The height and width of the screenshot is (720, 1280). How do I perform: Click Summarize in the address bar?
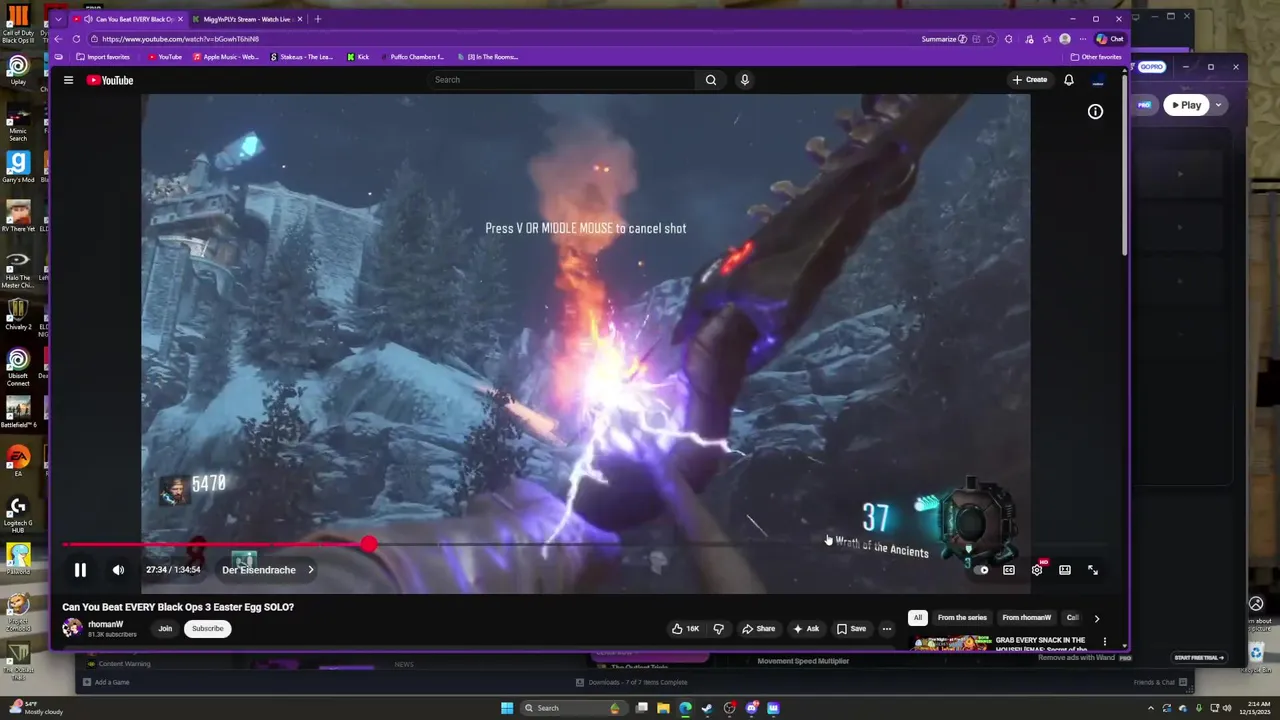click(944, 39)
